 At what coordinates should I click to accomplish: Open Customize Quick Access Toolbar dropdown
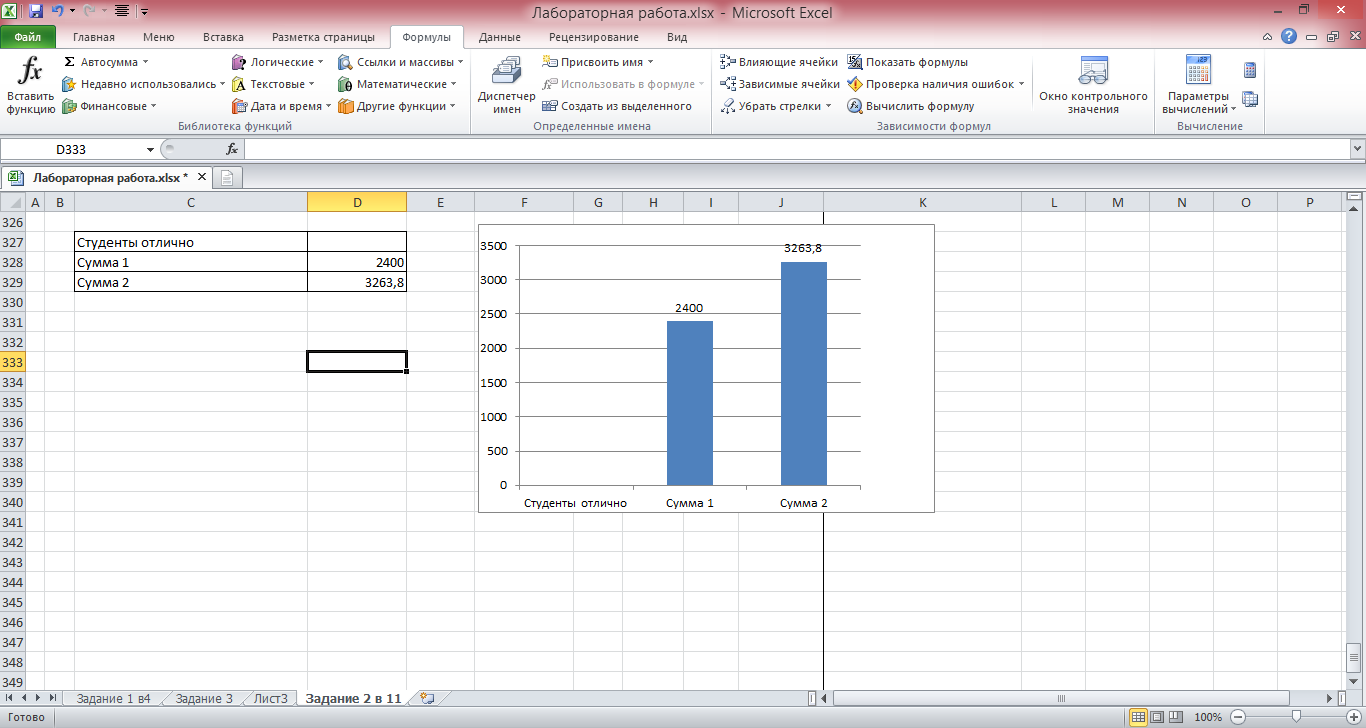(x=144, y=12)
